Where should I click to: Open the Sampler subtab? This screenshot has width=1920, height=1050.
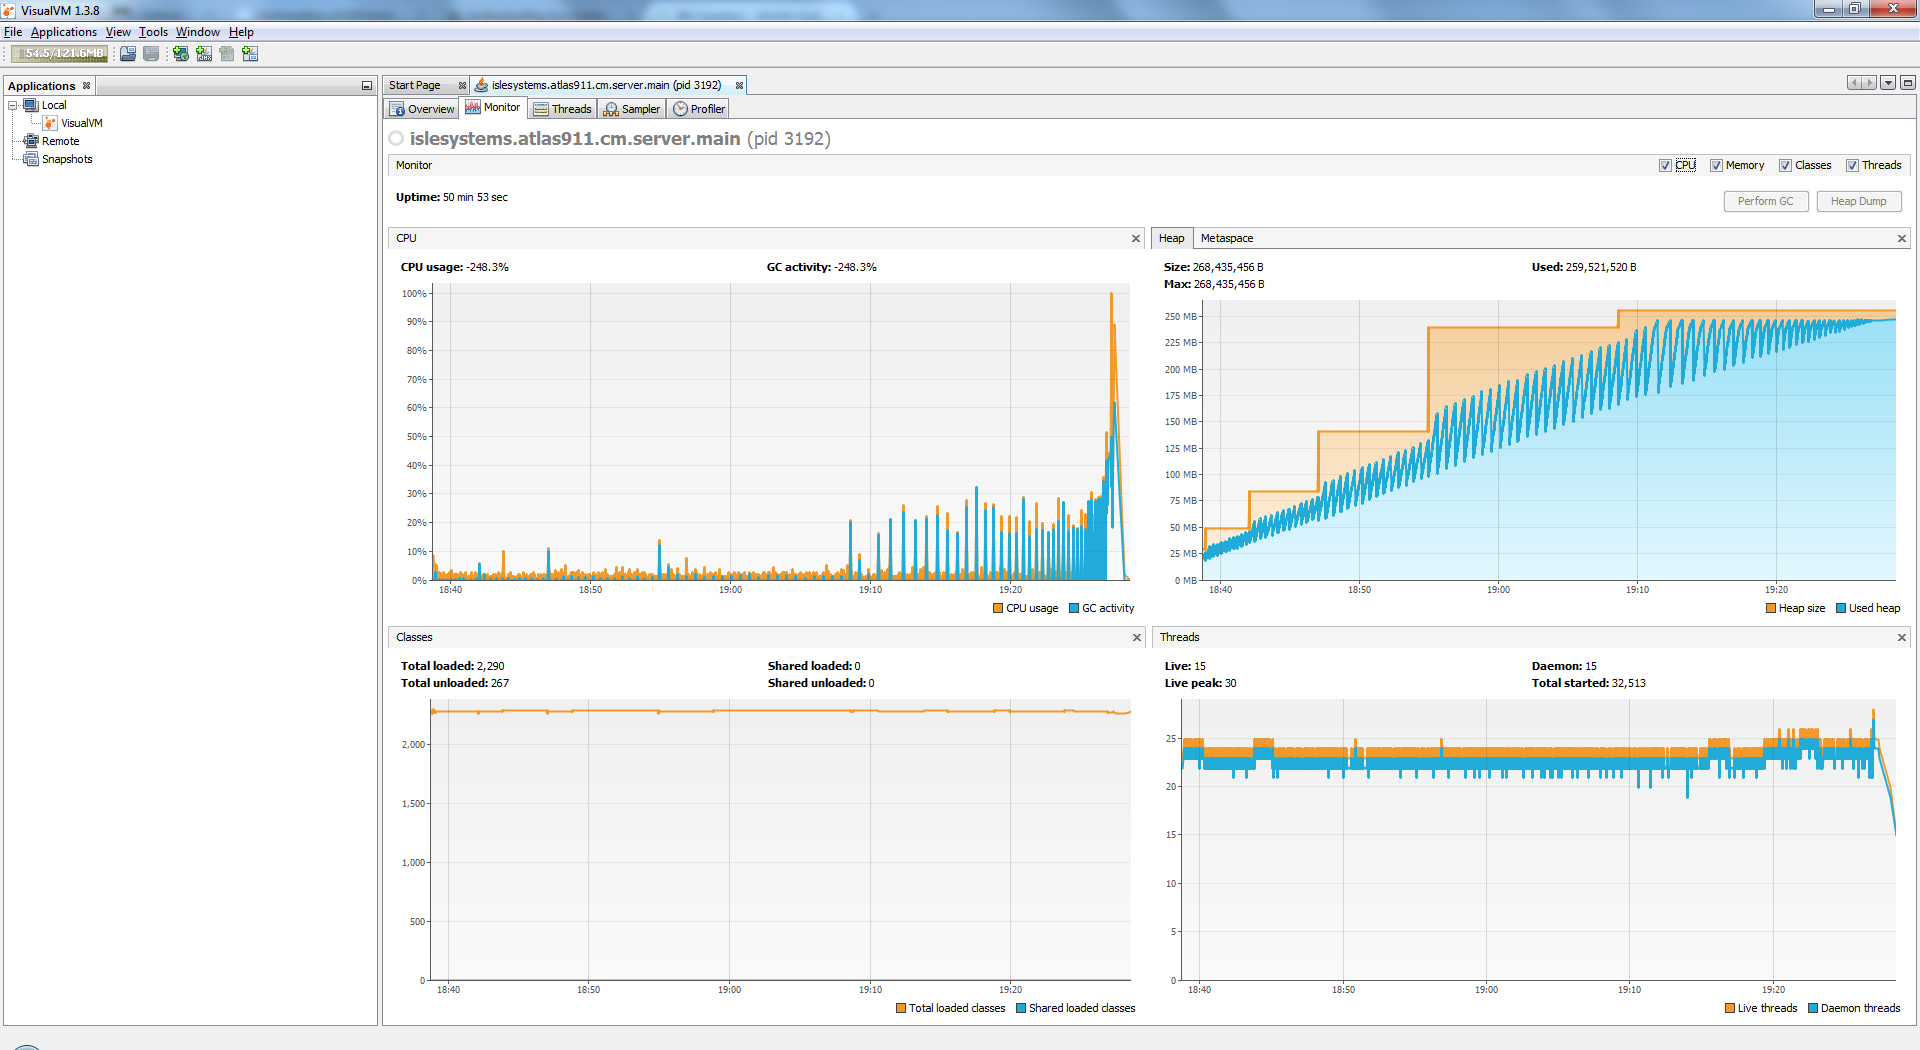point(632,109)
